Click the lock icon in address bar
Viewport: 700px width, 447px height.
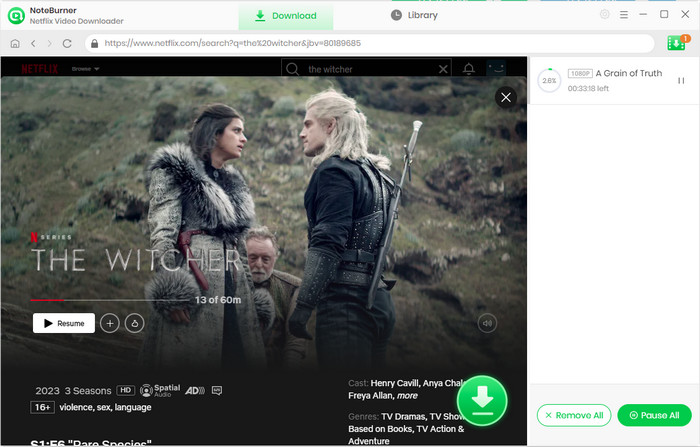coord(94,43)
